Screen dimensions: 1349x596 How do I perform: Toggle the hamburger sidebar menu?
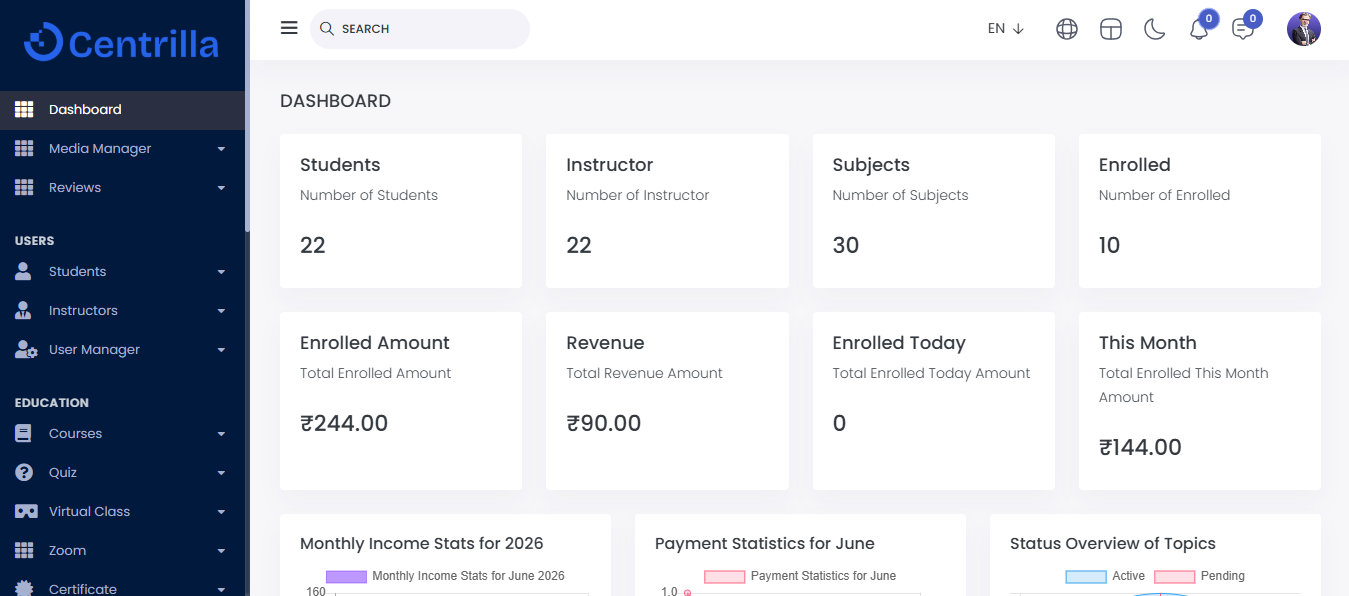pyautogui.click(x=289, y=28)
